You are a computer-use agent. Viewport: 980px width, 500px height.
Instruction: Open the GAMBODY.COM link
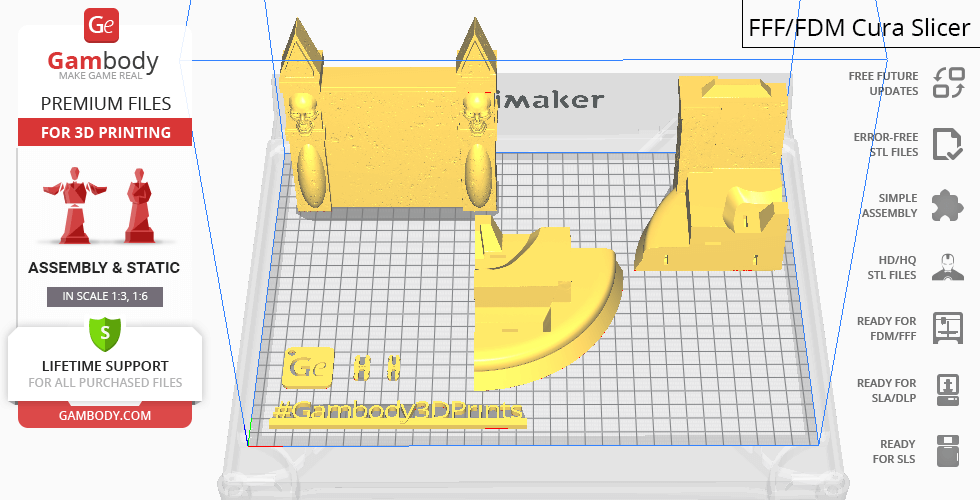coord(104,415)
